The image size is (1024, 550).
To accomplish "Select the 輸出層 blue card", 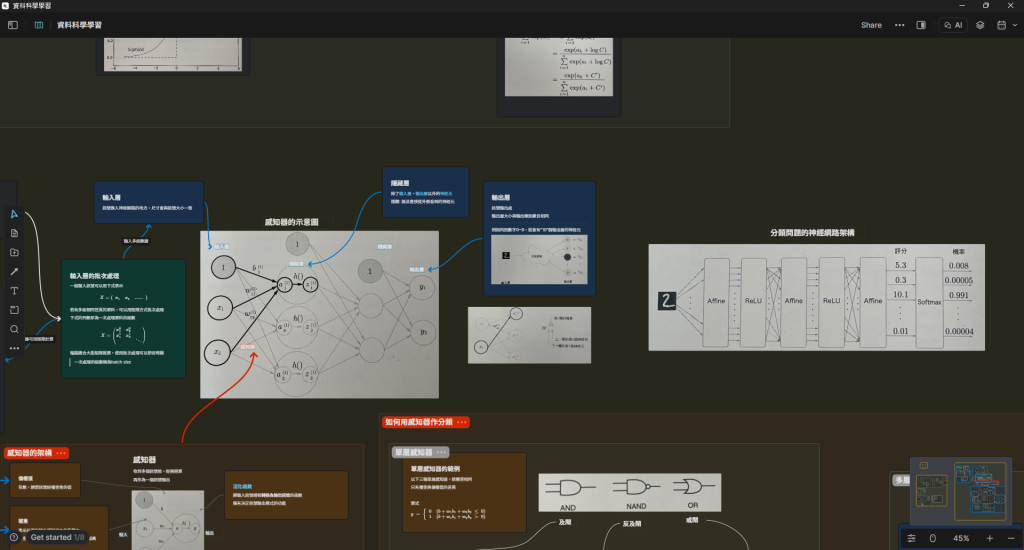I will [x=539, y=238].
